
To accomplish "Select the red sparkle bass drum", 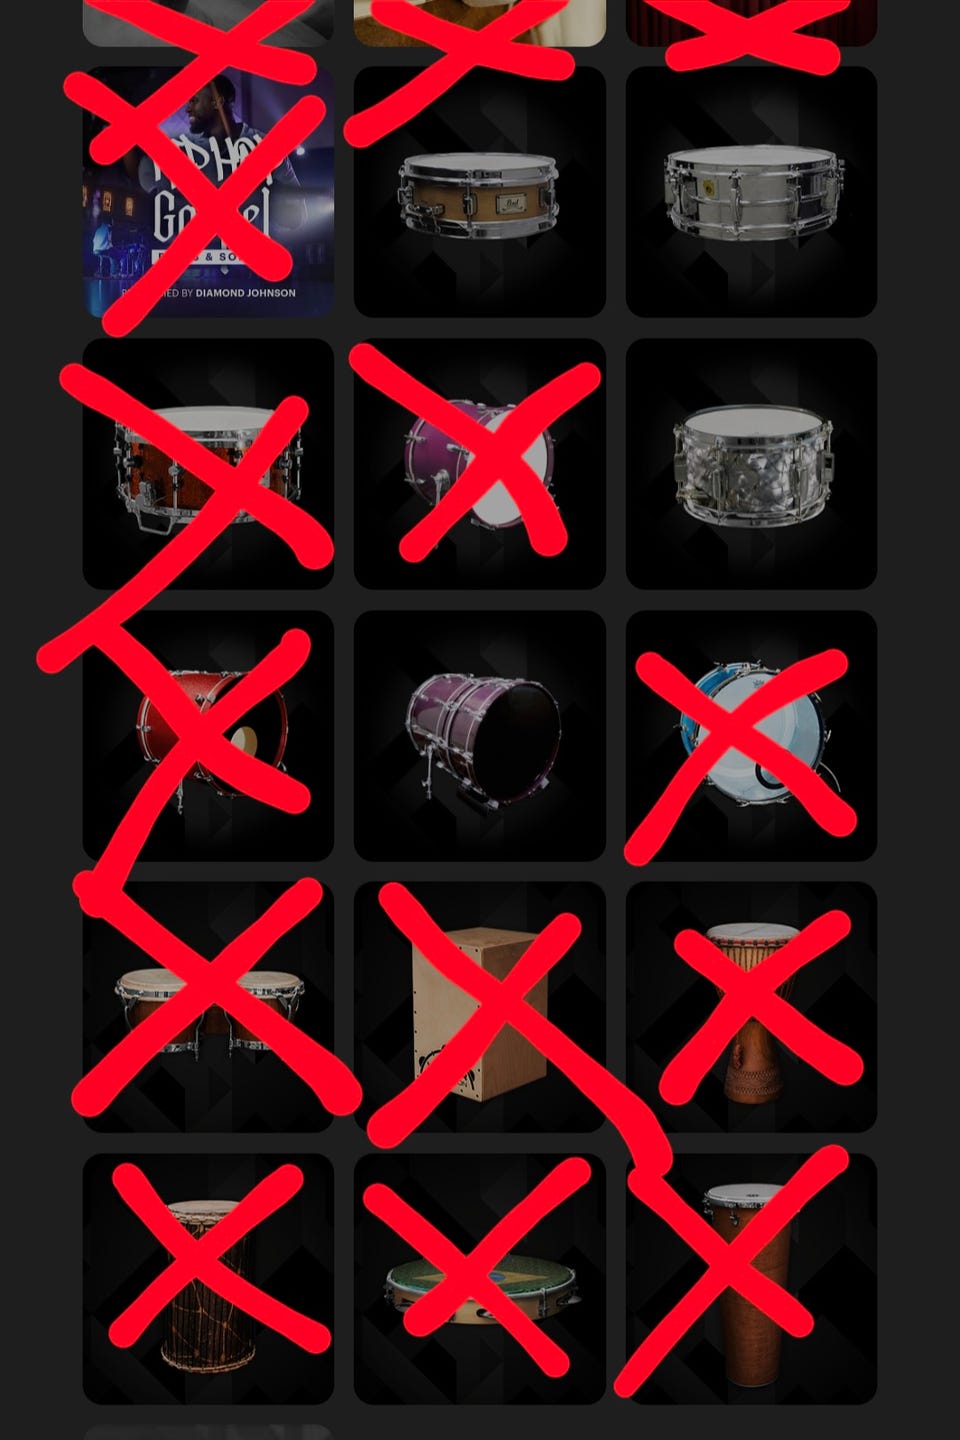I will [x=208, y=736].
